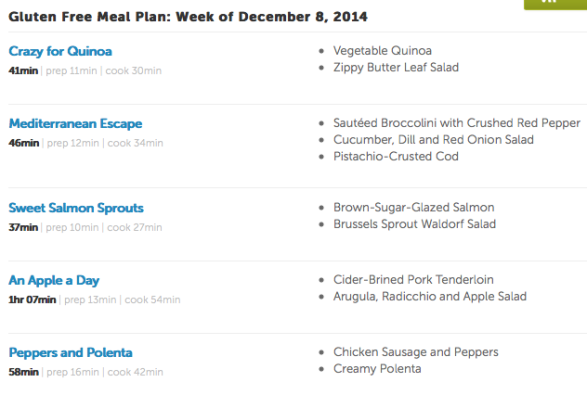Select Sautéed Broccolini with Crushed Red Pepper
Image resolution: width=587 pixels, height=395 pixels.
[457, 123]
